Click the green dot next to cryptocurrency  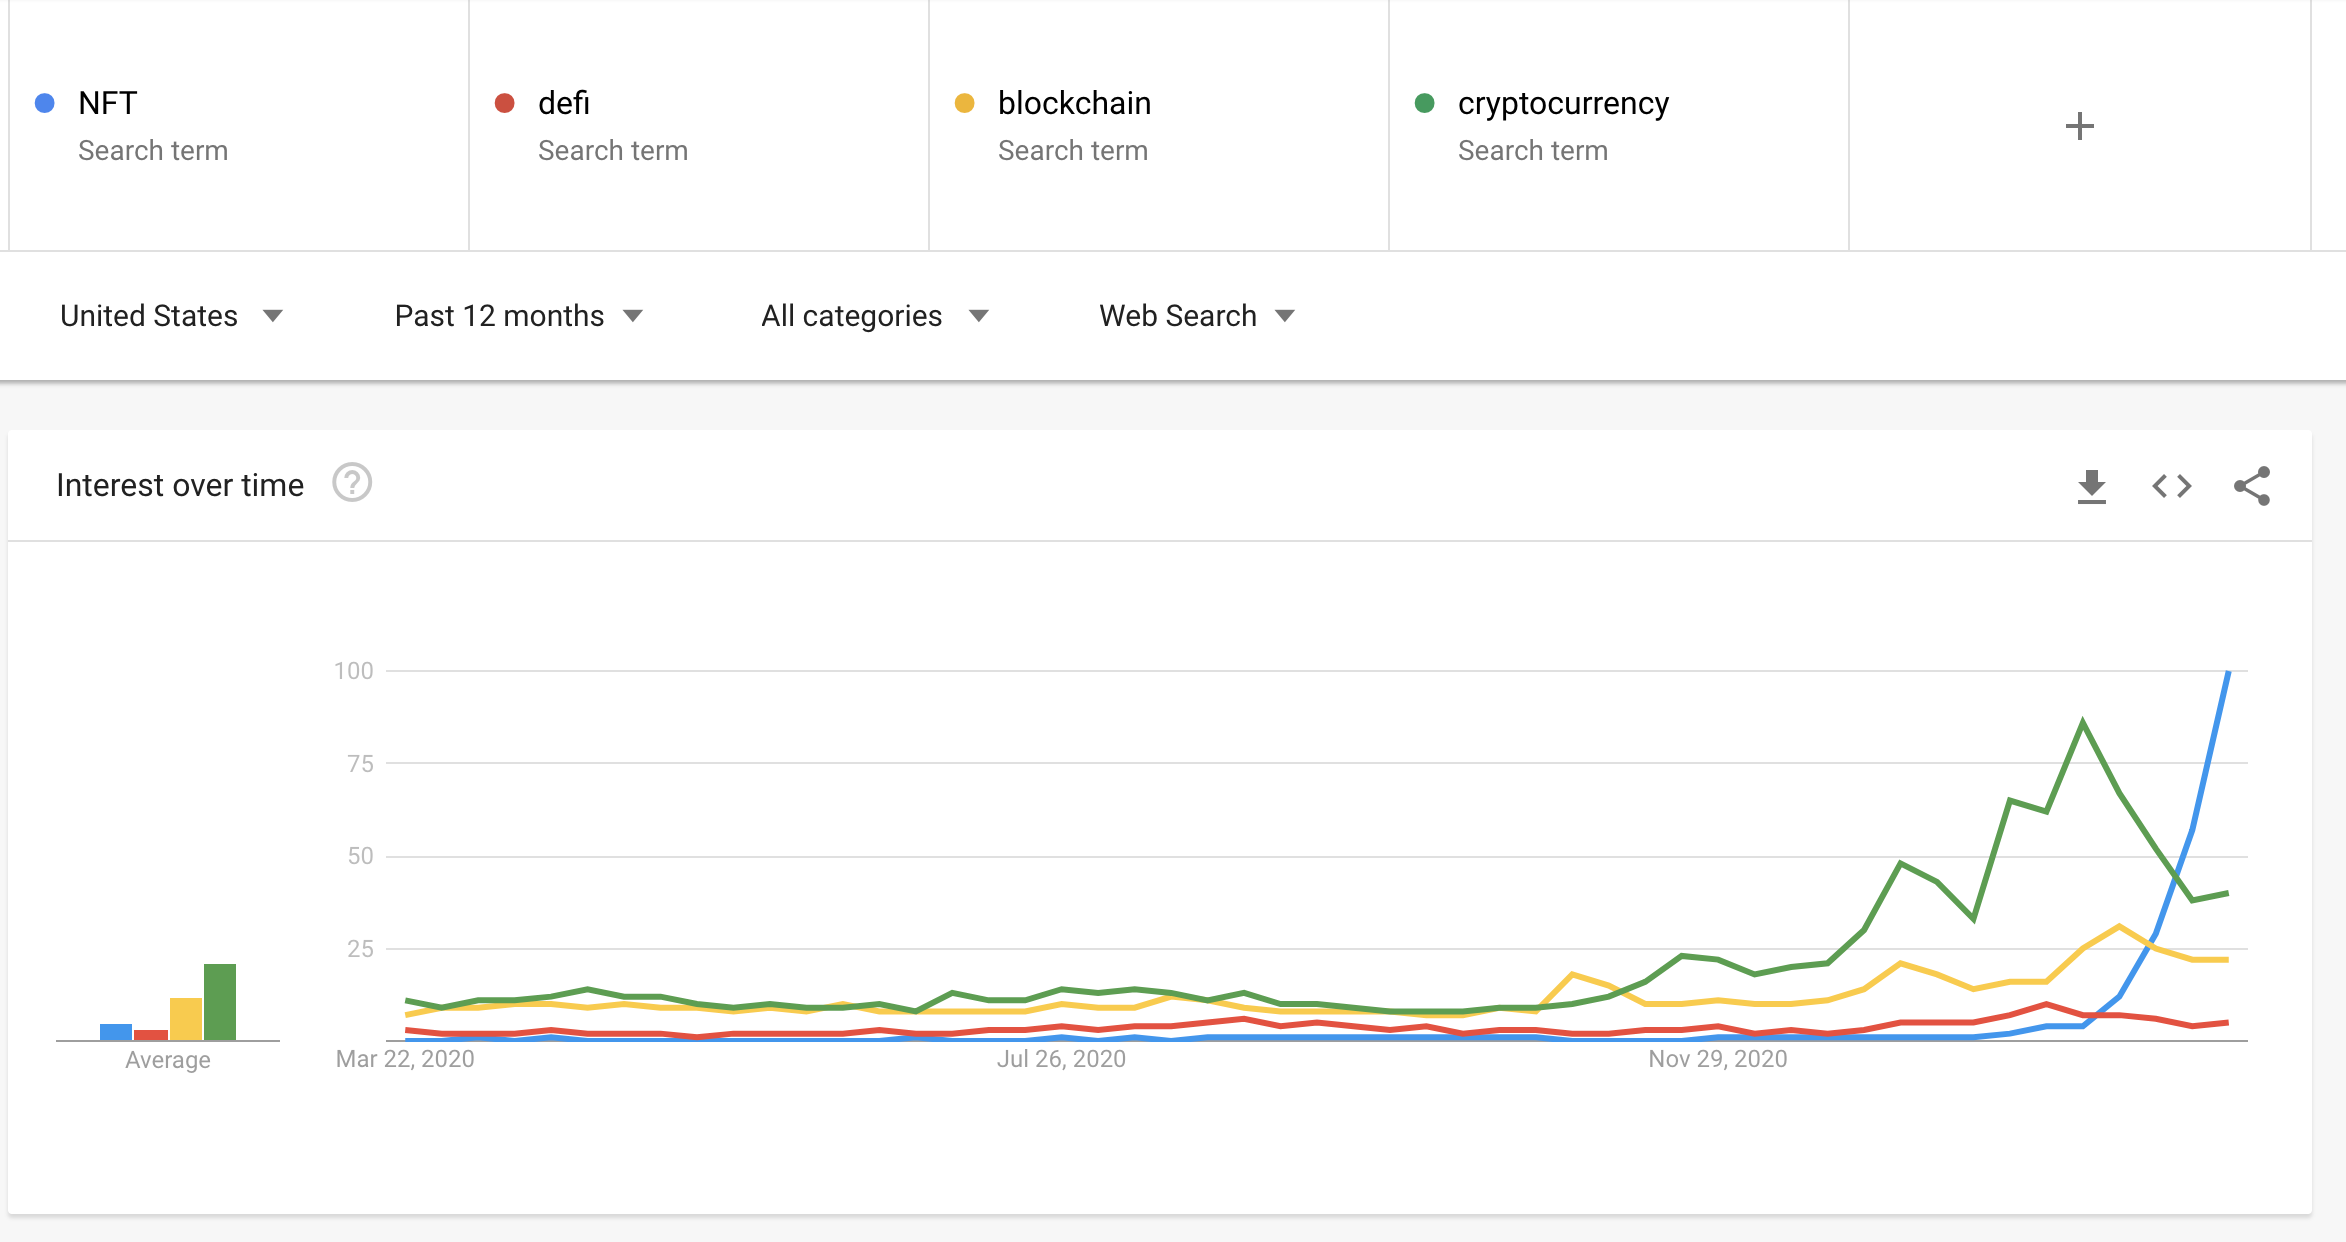[x=1425, y=103]
